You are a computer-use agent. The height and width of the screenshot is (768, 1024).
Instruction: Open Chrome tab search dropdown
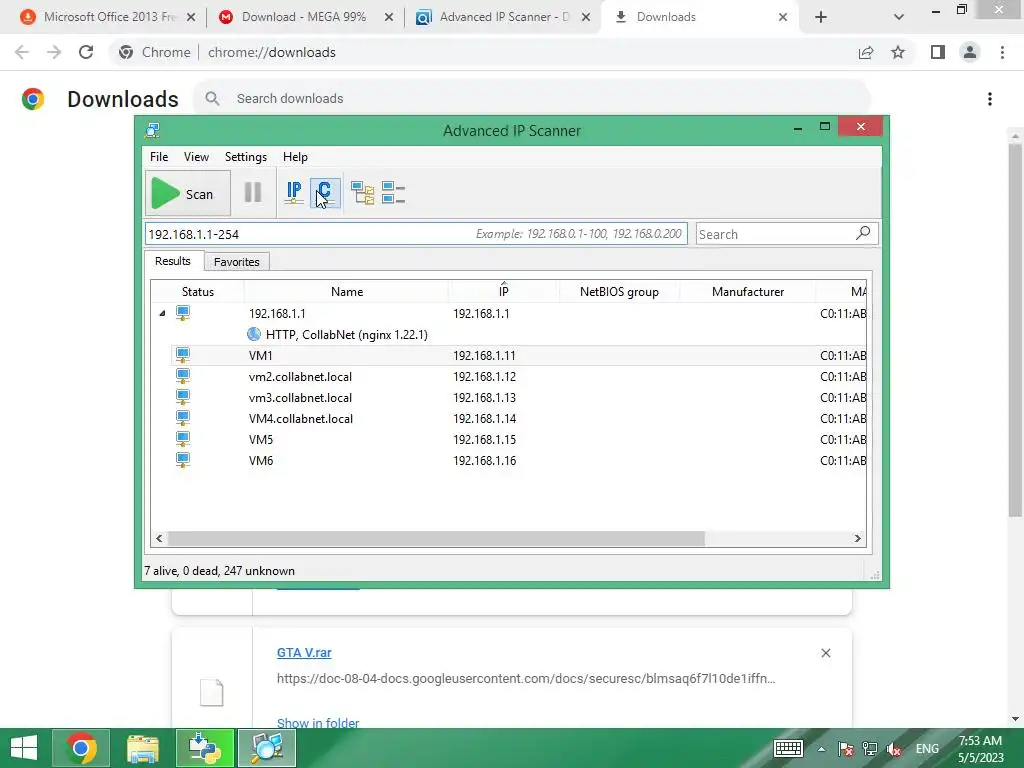[x=899, y=18]
